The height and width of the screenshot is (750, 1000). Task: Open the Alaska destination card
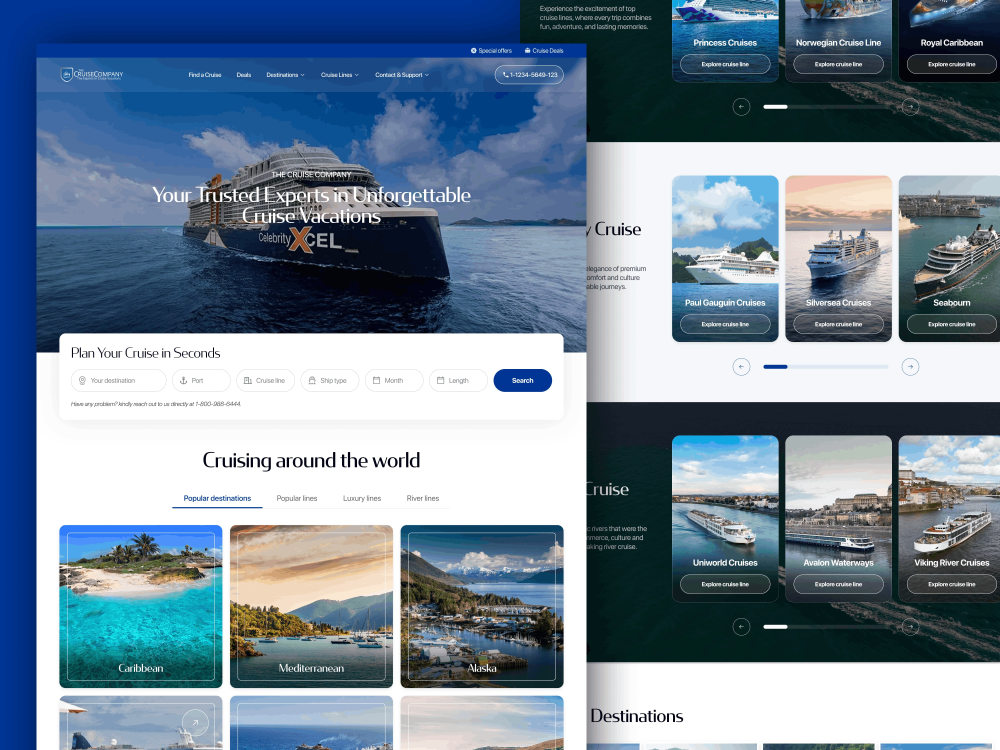482,607
